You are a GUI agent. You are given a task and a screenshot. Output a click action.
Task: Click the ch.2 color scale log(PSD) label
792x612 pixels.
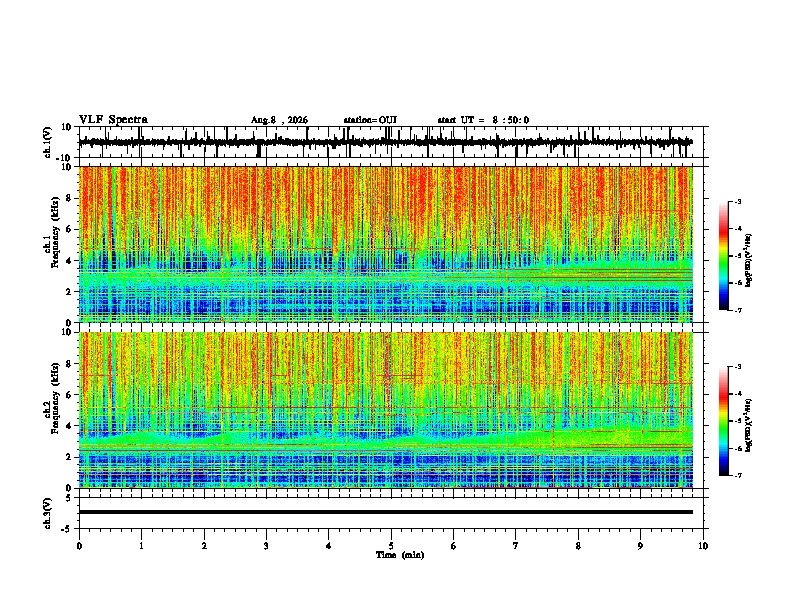(749, 425)
